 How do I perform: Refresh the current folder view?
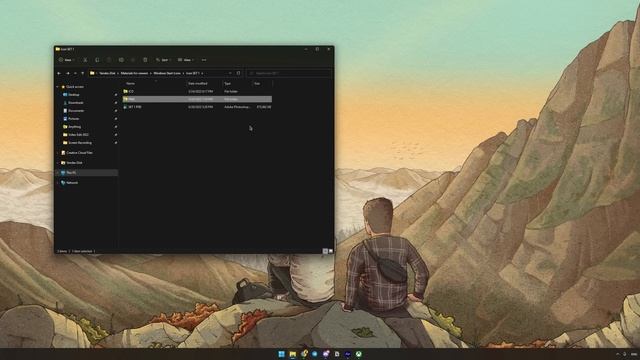coord(238,73)
